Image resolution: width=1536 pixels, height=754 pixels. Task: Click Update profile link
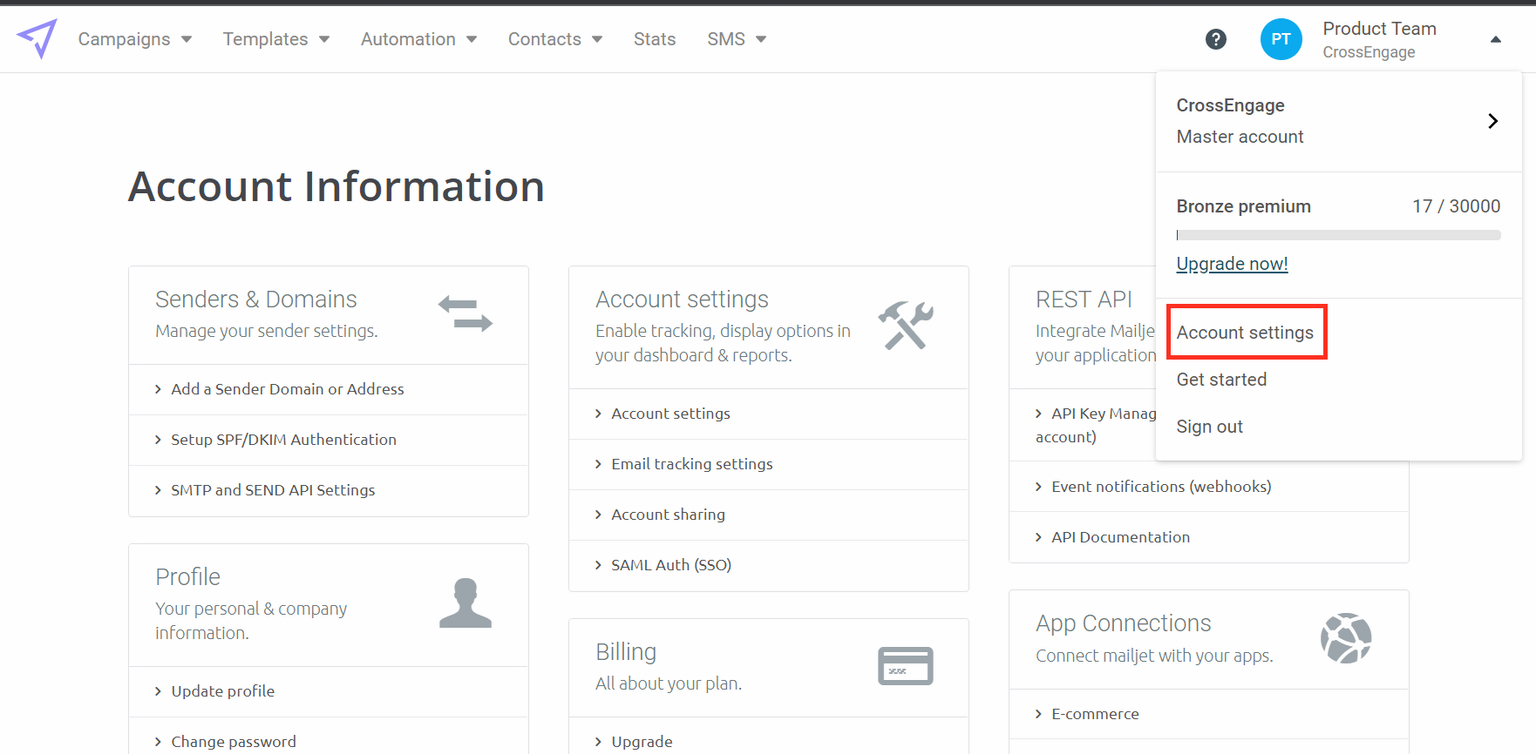pyautogui.click(x=223, y=691)
